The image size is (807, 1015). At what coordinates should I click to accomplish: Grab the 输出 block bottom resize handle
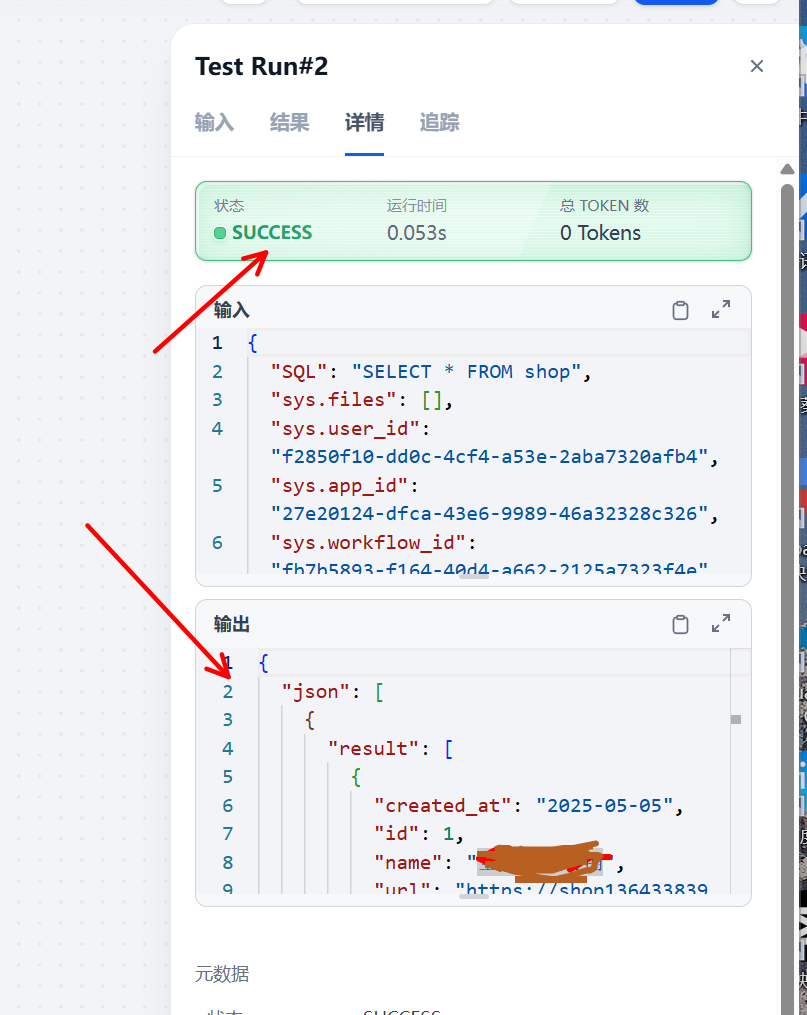(x=473, y=897)
